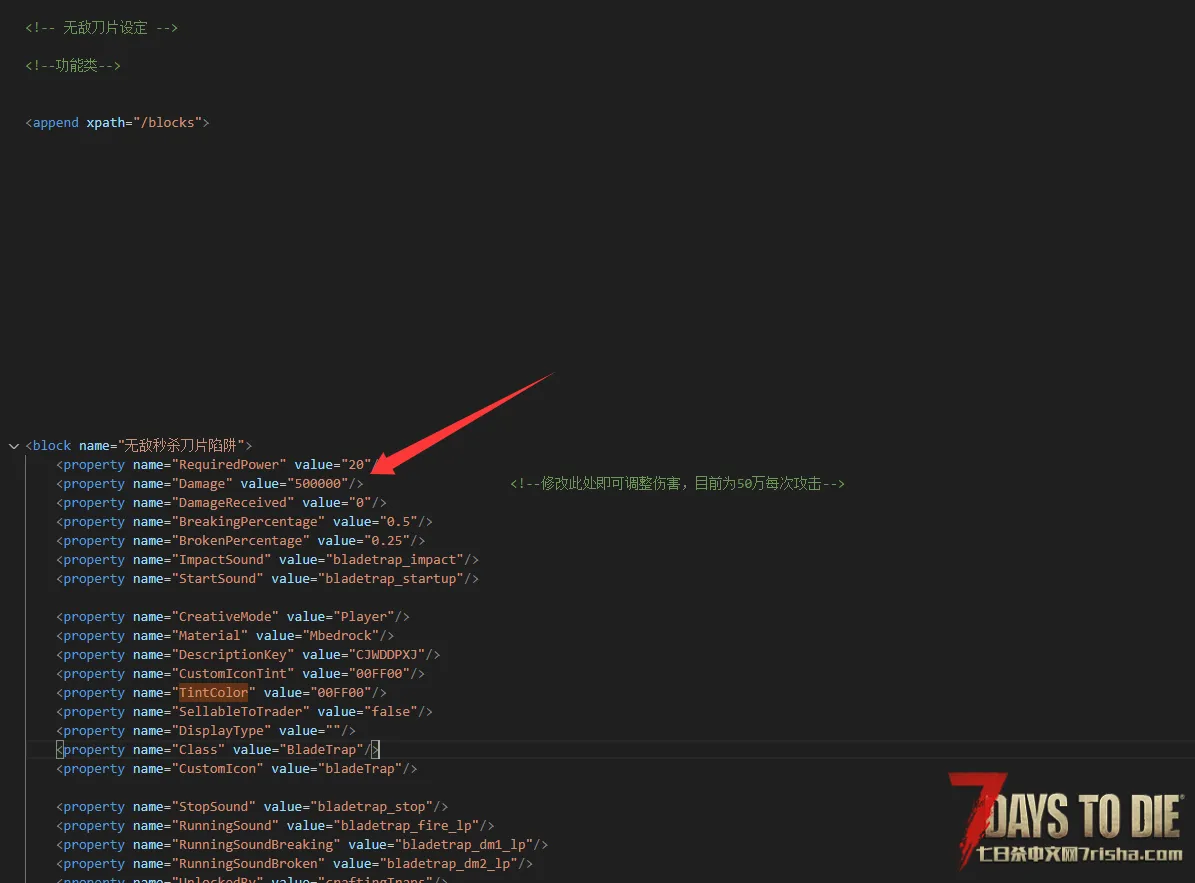Click the Class value BladeTrap
Viewport: 1195px width, 883px height.
(x=320, y=750)
